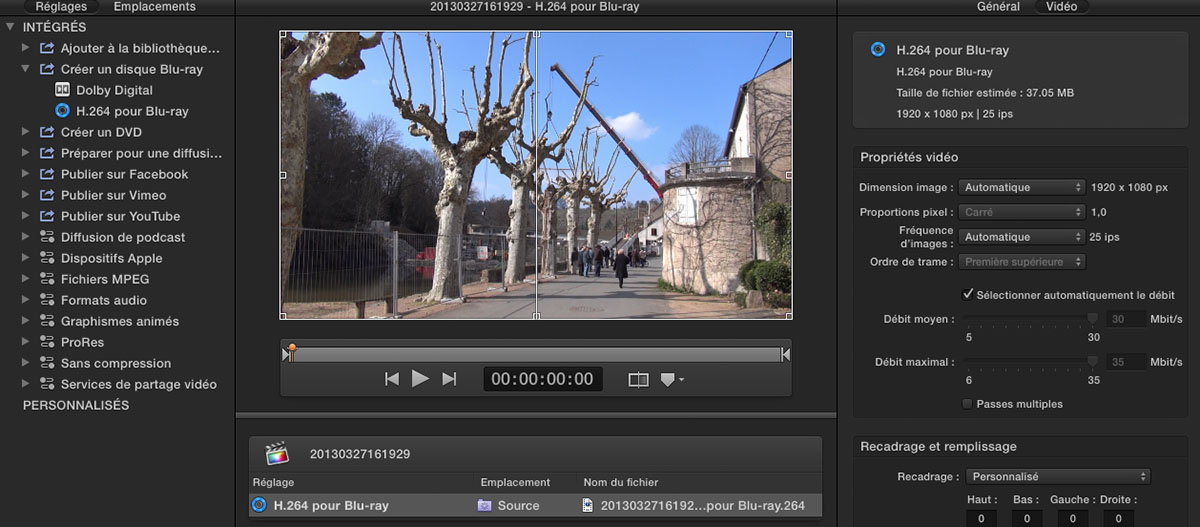The width and height of the screenshot is (1200, 527).
Task: Toggle the split comparison view icon
Action: pos(638,380)
